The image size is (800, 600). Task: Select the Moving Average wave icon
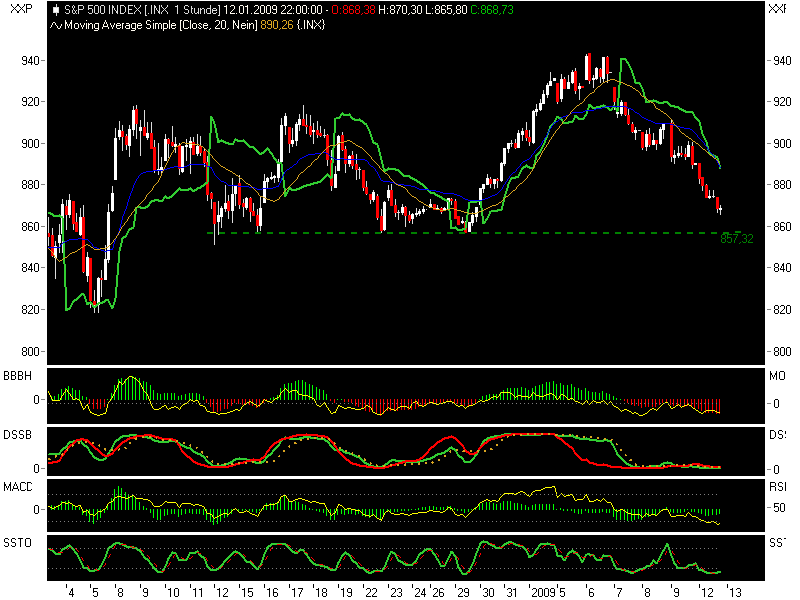click(x=54, y=25)
